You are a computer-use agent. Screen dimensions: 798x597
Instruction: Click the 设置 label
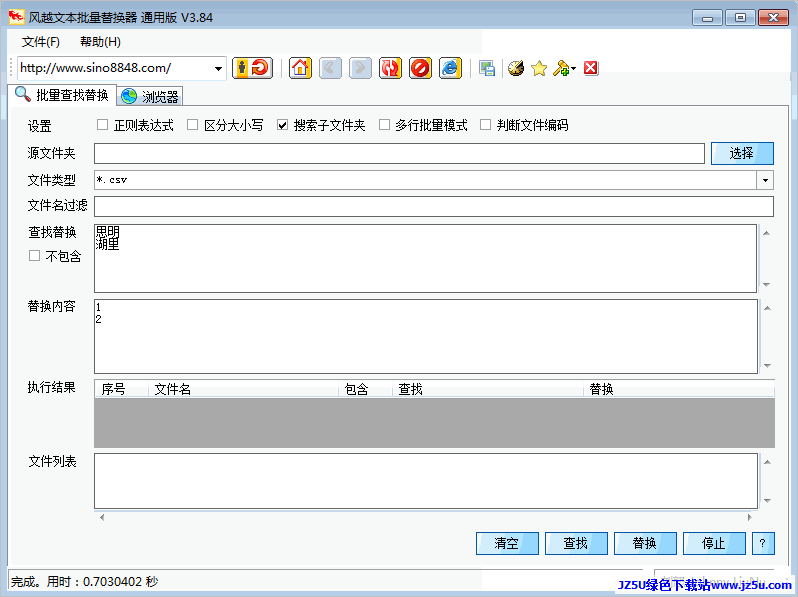(40, 126)
